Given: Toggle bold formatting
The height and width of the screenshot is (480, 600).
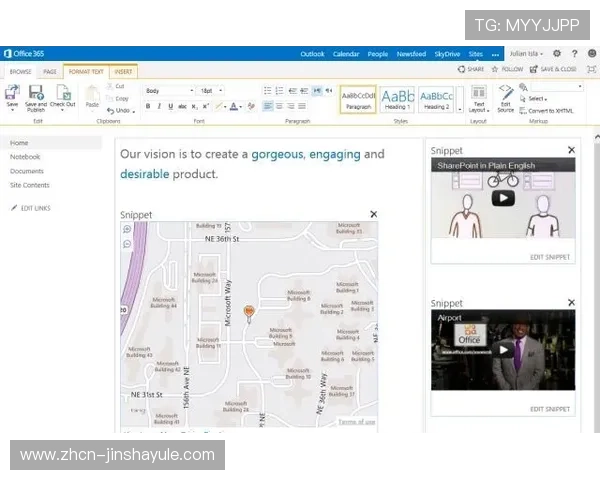Looking at the screenshot, I should (148, 106).
